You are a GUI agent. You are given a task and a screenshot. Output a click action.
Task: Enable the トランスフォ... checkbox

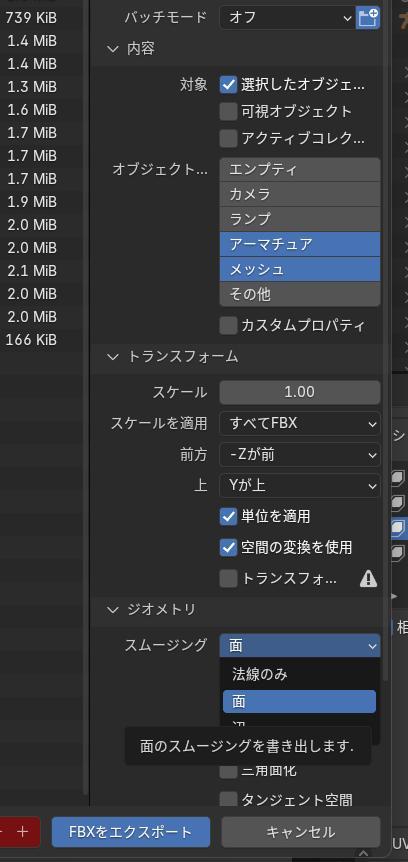click(x=228, y=578)
